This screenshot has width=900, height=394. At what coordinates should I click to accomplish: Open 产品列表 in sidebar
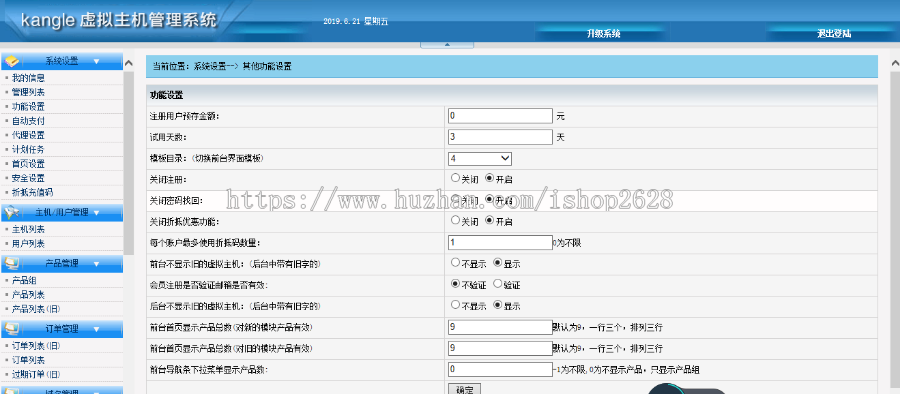tap(28, 295)
